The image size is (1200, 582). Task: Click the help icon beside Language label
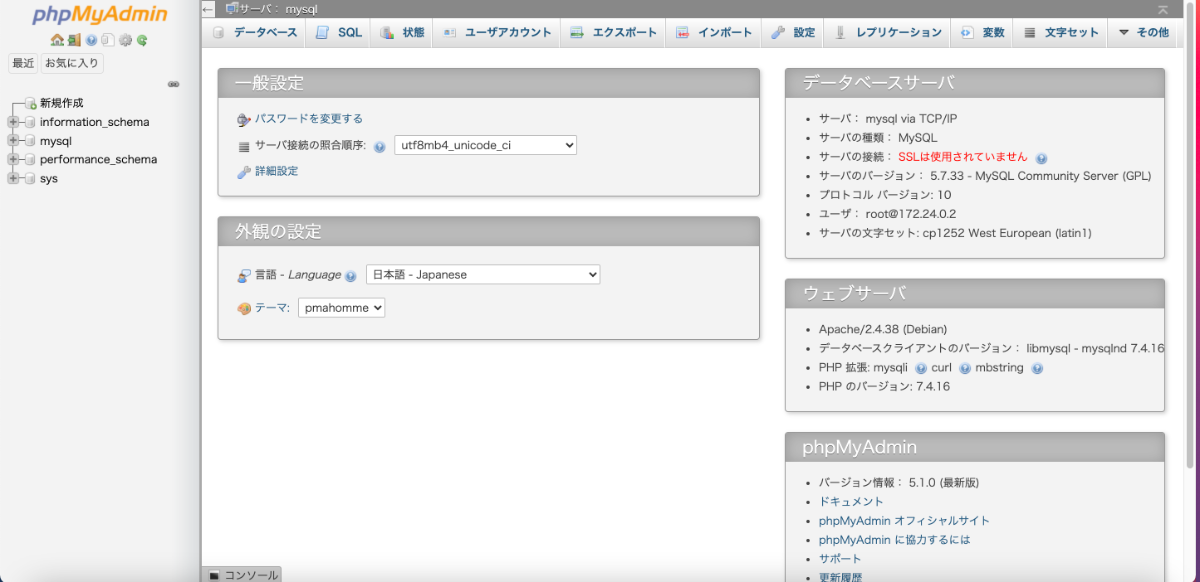(x=351, y=276)
